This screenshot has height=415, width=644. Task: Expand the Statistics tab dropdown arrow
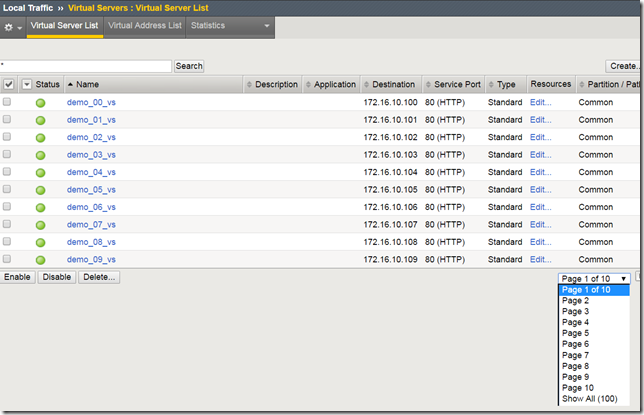tap(267, 26)
